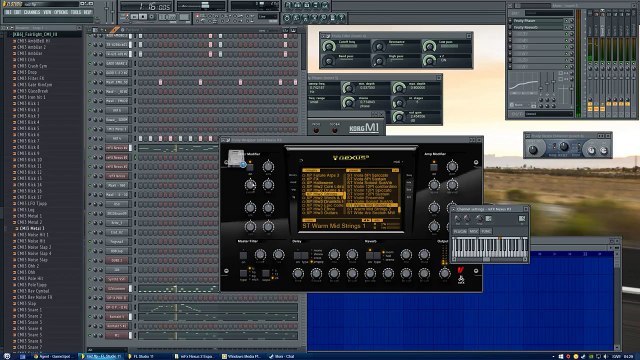
Task: Click the song position time display
Action: tap(146, 6)
